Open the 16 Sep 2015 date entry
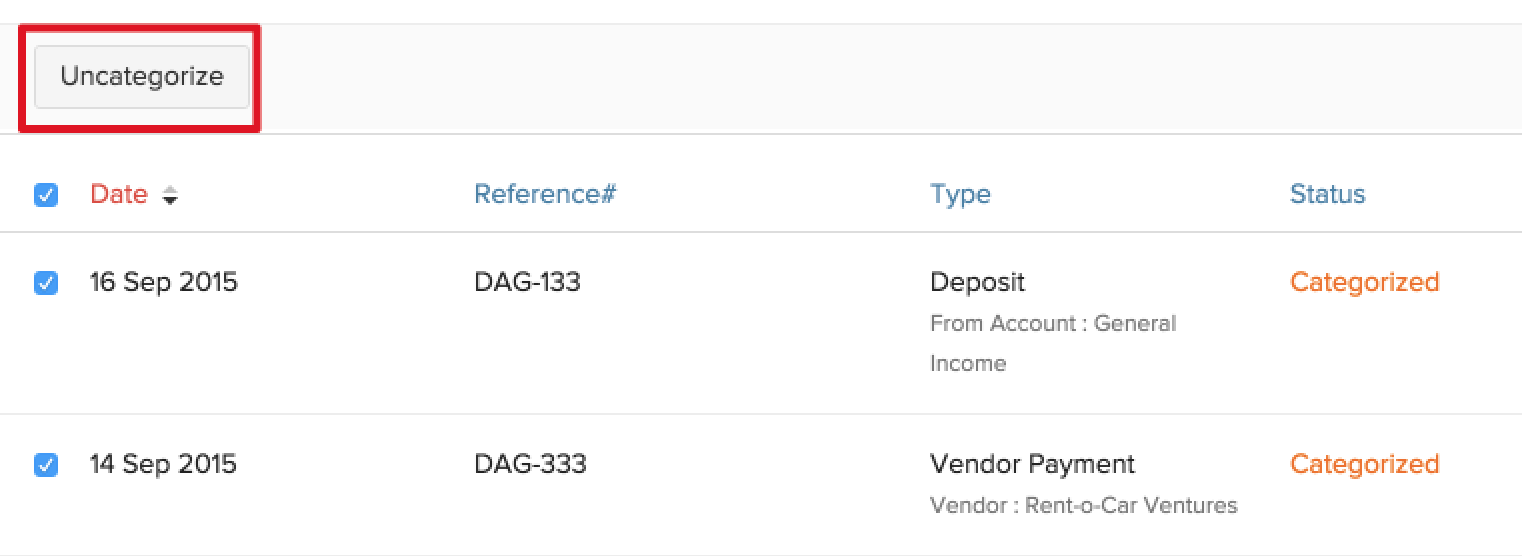Image resolution: width=1522 pixels, height=556 pixels. pyautogui.click(x=163, y=282)
